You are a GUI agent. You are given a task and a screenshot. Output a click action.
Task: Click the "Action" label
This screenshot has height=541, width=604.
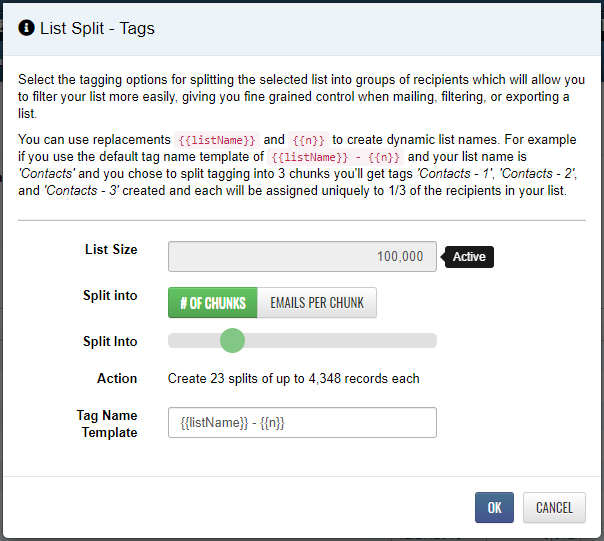[117, 378]
